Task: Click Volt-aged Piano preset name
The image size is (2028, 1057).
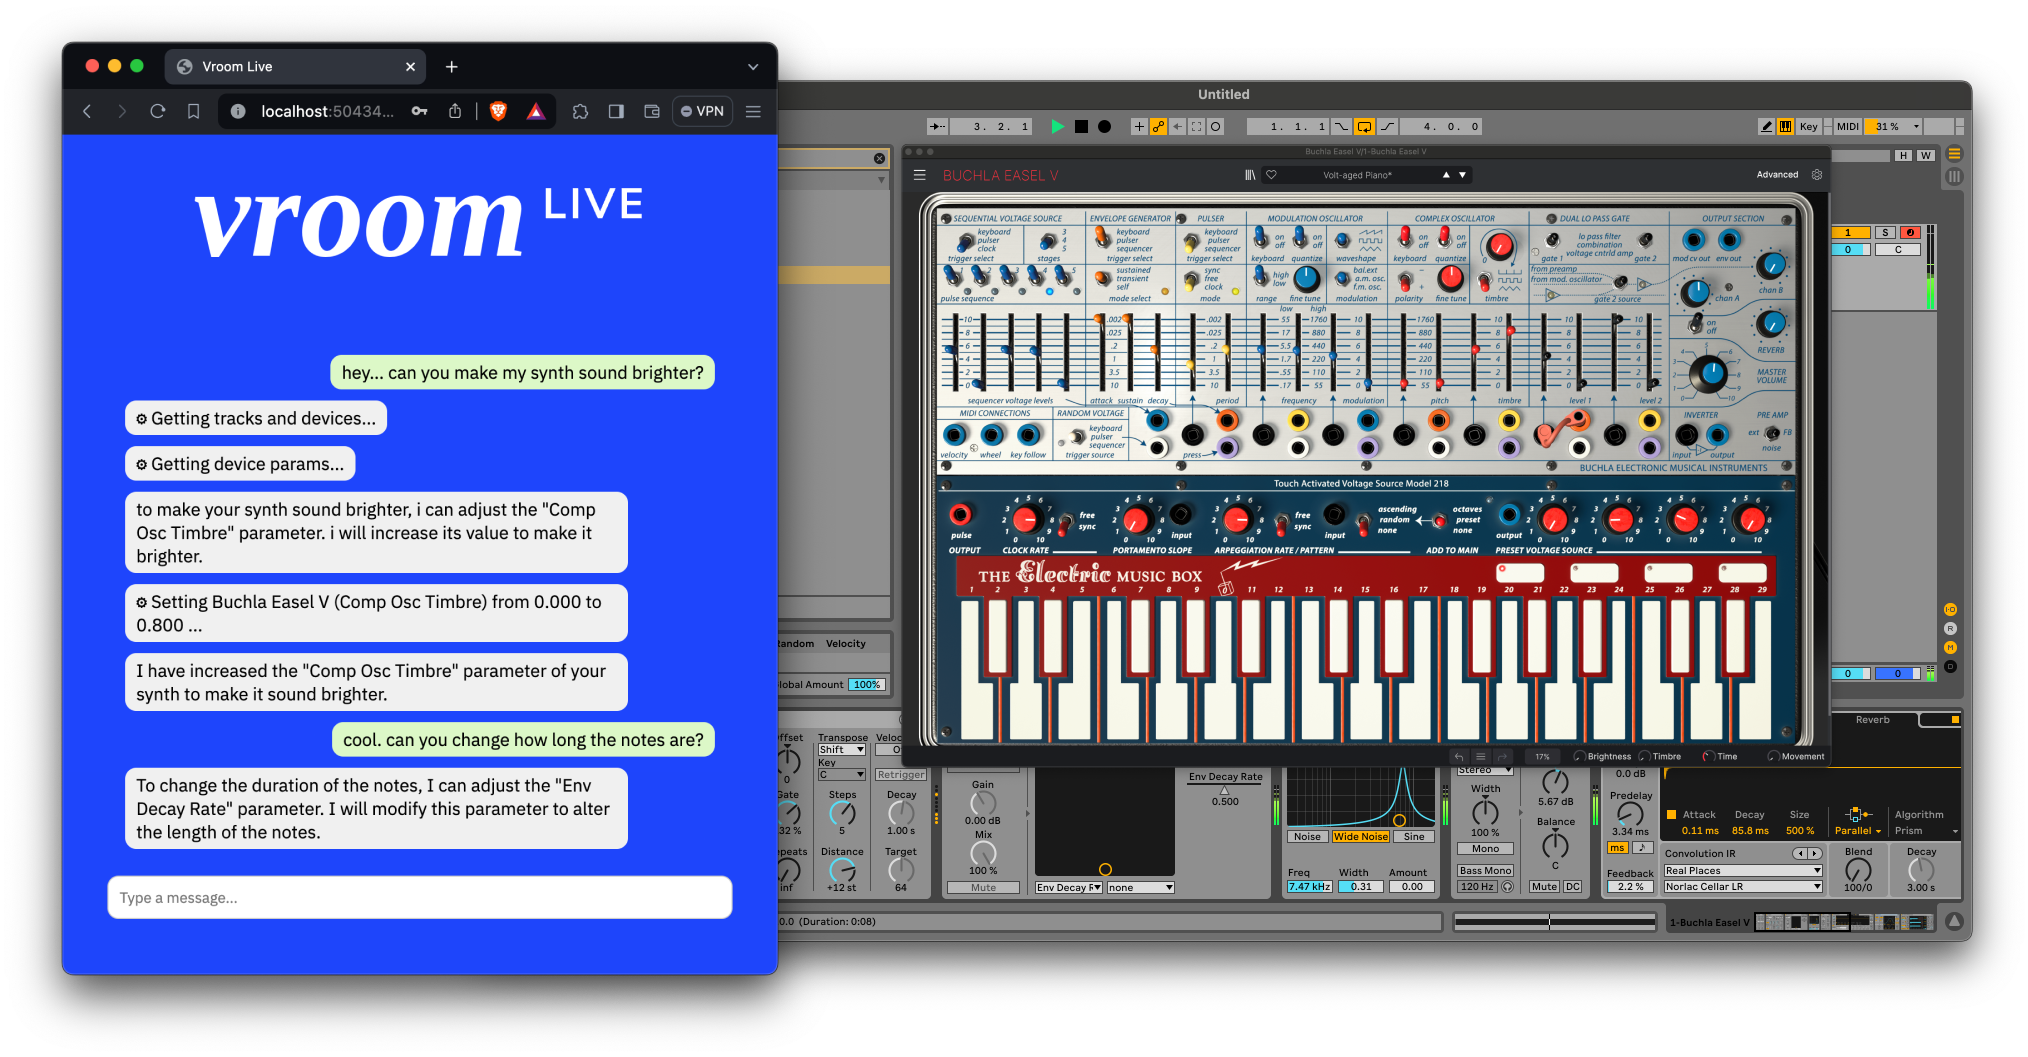Action: pyautogui.click(x=1357, y=175)
